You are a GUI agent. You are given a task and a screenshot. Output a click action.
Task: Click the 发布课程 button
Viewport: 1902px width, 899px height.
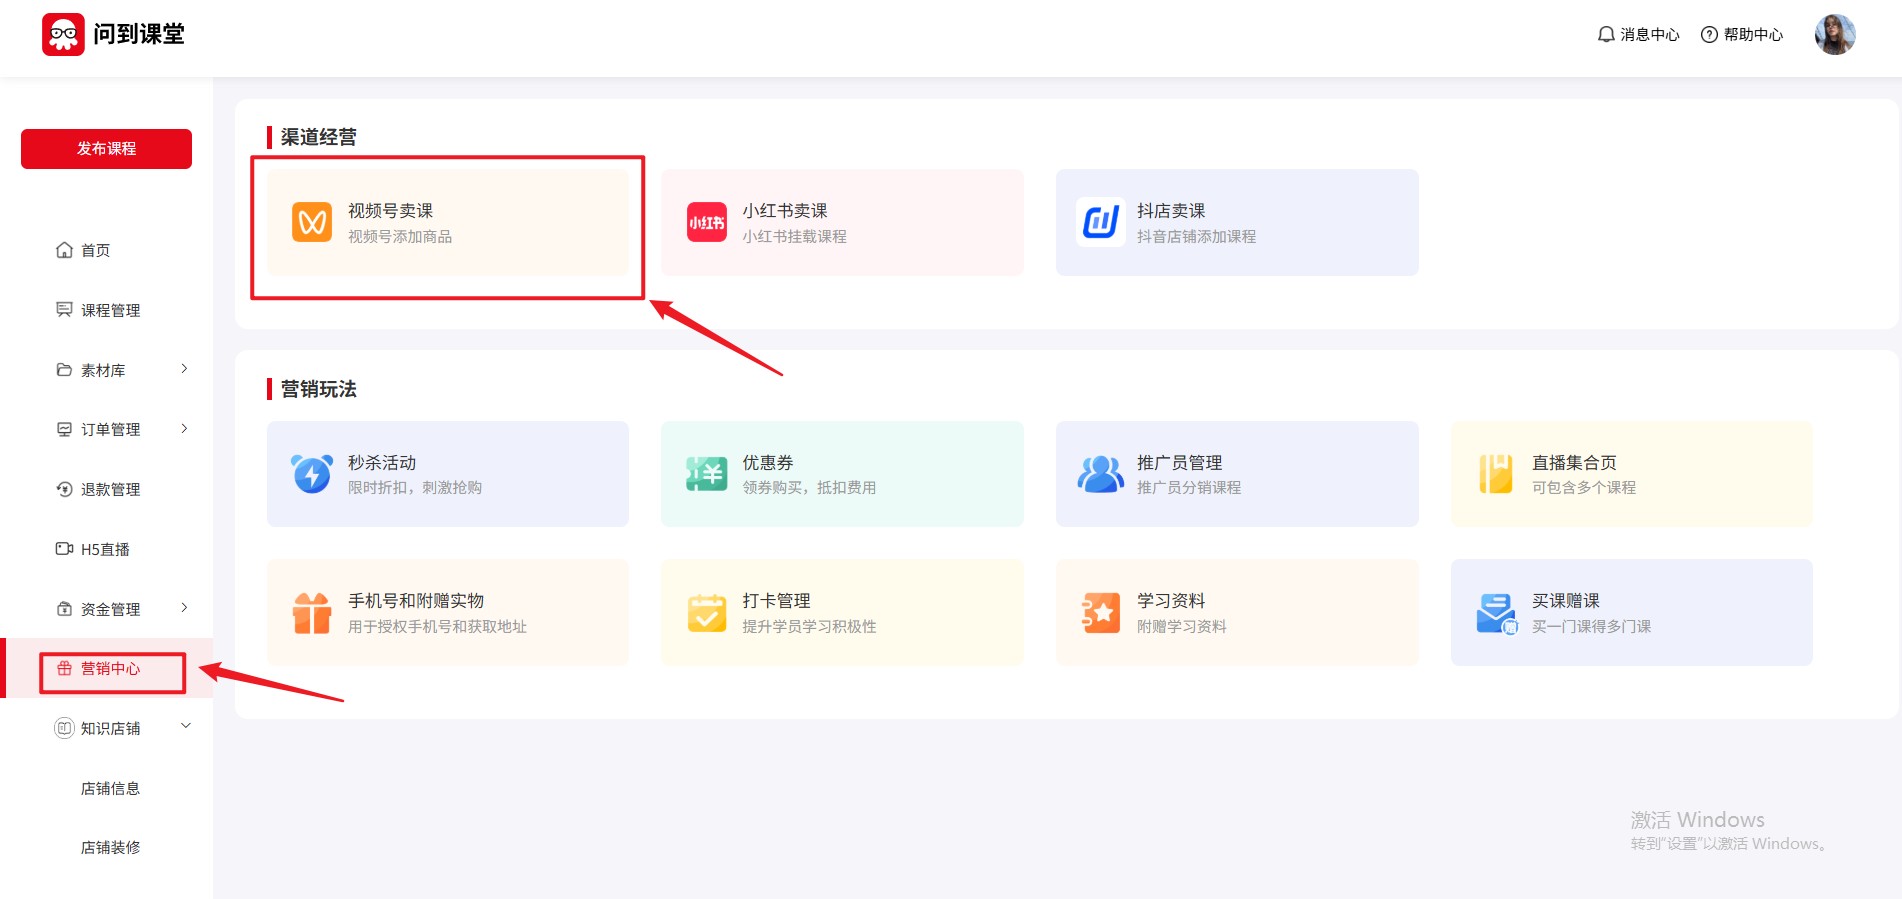(106, 148)
